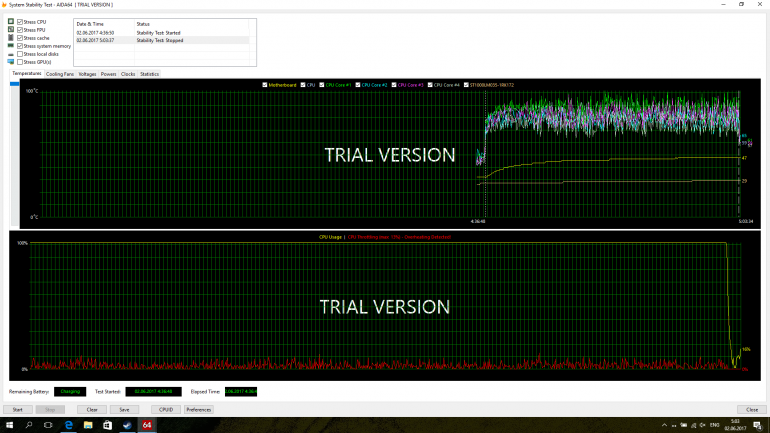The height and width of the screenshot is (433, 770).
Task: Open Task View from the taskbar
Action: [x=48, y=425]
